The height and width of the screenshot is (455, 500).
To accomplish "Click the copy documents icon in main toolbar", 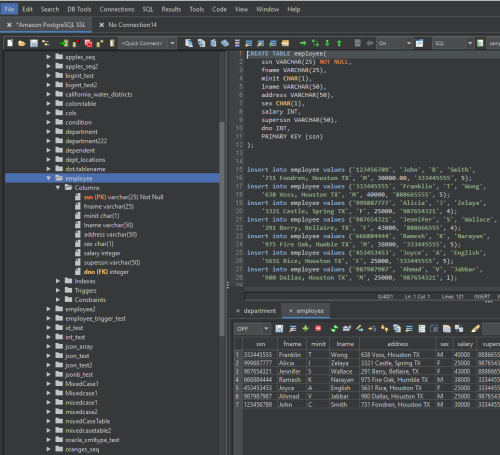I will click(189, 43).
